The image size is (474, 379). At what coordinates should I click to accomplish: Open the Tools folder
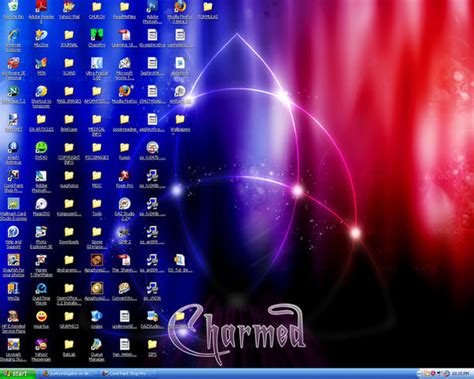[x=97, y=207]
